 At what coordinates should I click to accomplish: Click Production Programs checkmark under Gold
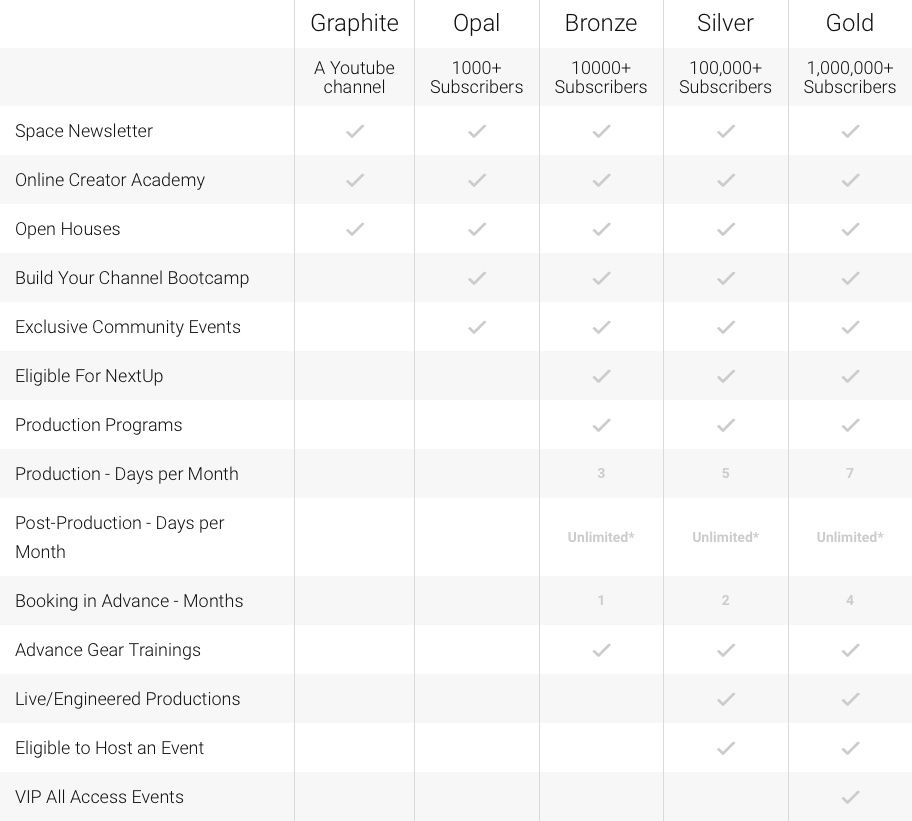point(850,425)
